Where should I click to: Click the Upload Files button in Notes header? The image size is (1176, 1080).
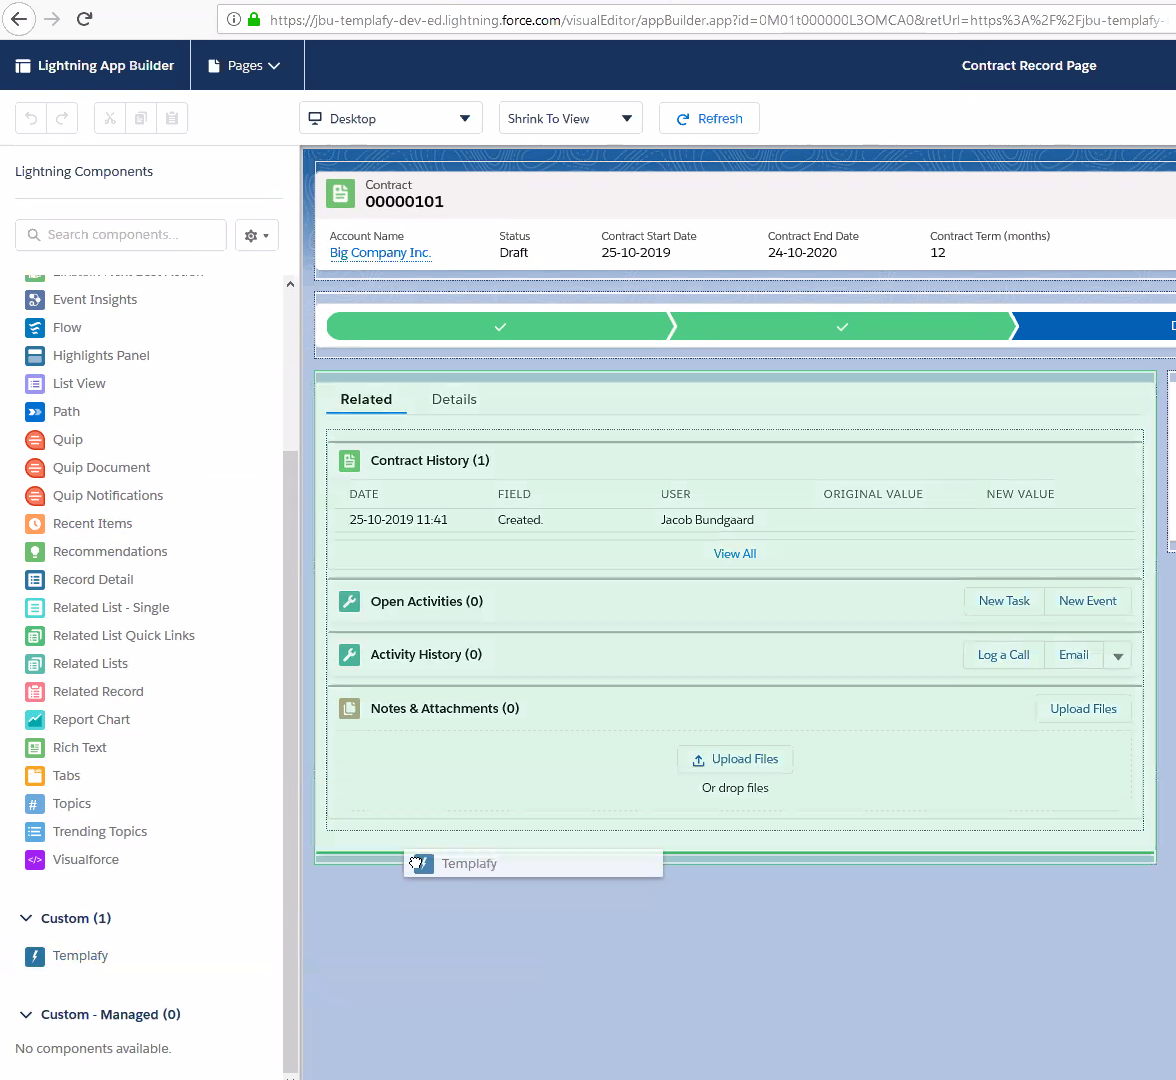coord(1083,710)
